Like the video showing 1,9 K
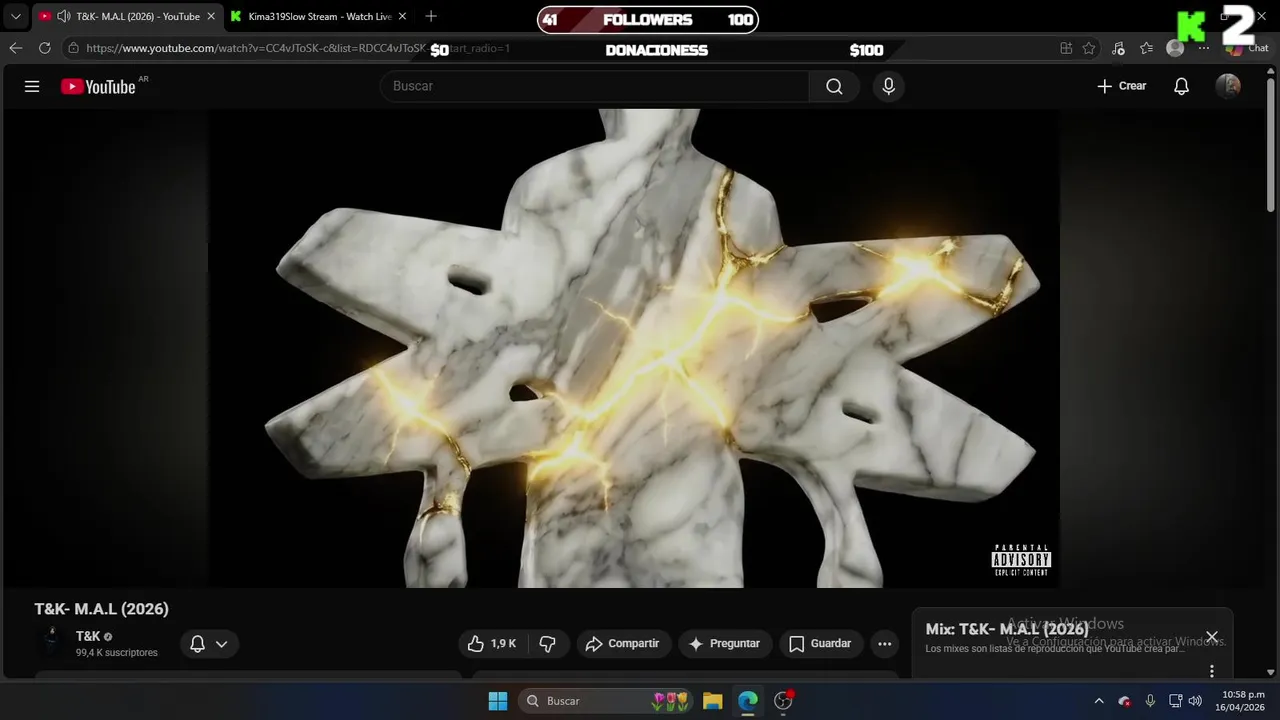The height and width of the screenshot is (720, 1280). click(493, 644)
